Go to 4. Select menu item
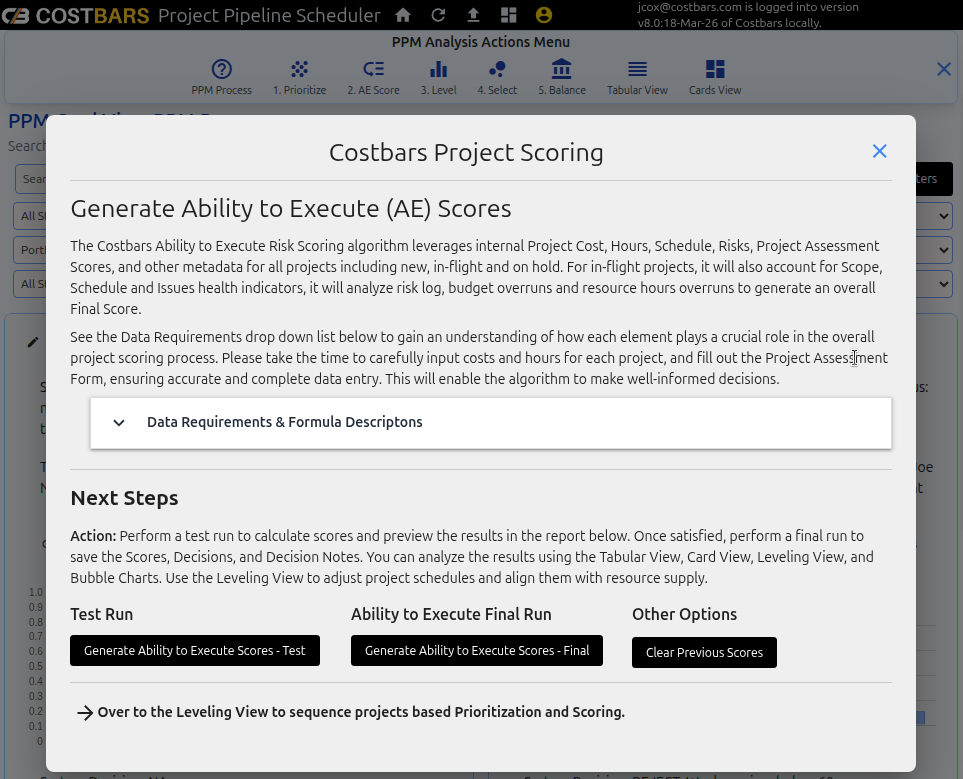 tap(497, 70)
